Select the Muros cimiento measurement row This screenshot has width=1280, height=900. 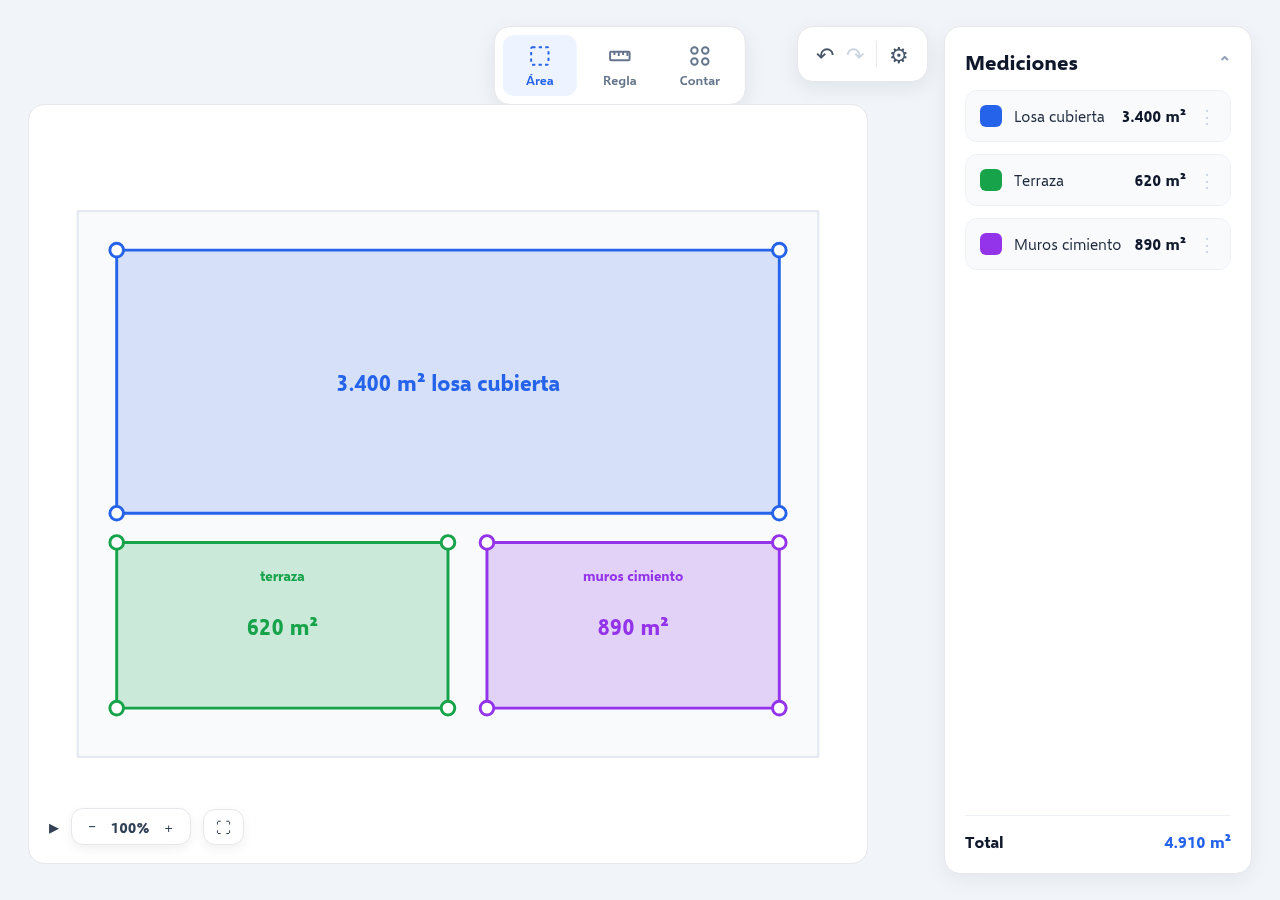point(1098,244)
